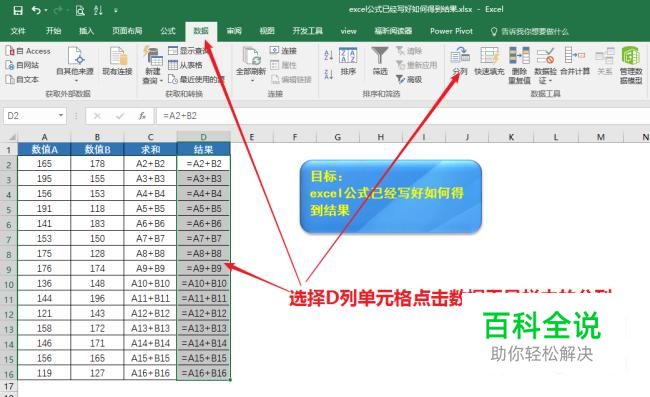The image size is (650, 397).
Task: Click the Name Box showing D2
Action: [29, 116]
